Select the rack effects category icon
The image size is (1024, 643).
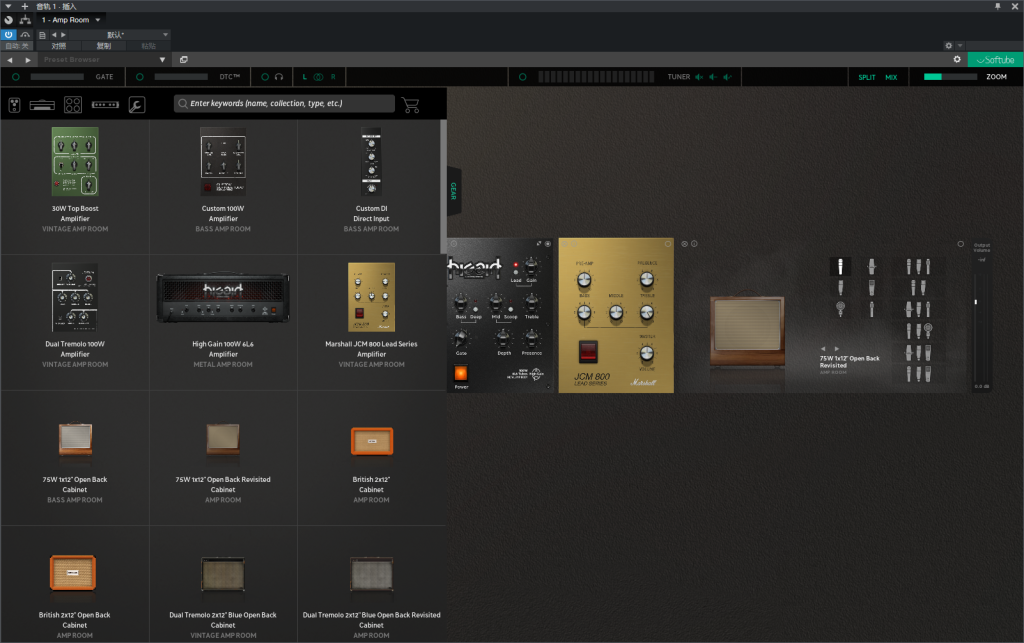[105, 104]
